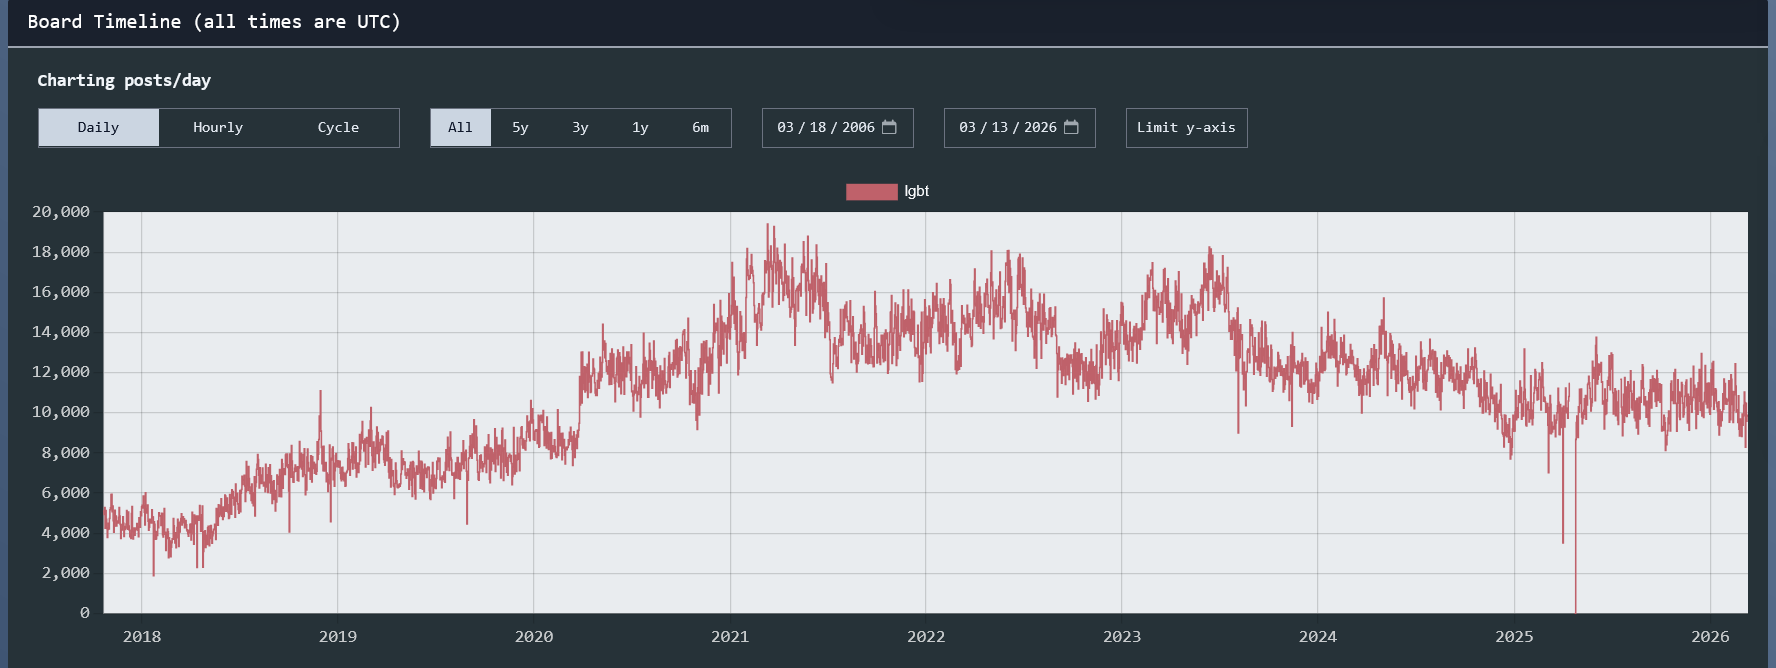This screenshot has width=1776, height=668.
Task: Switch to Cycle charting mode
Action: click(338, 128)
